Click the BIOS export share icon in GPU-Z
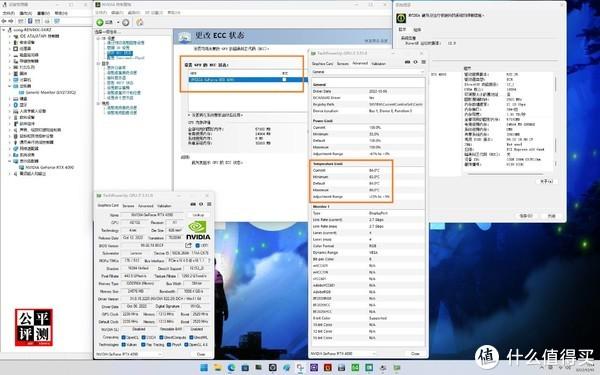Screen dimensions: 600x375 click(188, 245)
